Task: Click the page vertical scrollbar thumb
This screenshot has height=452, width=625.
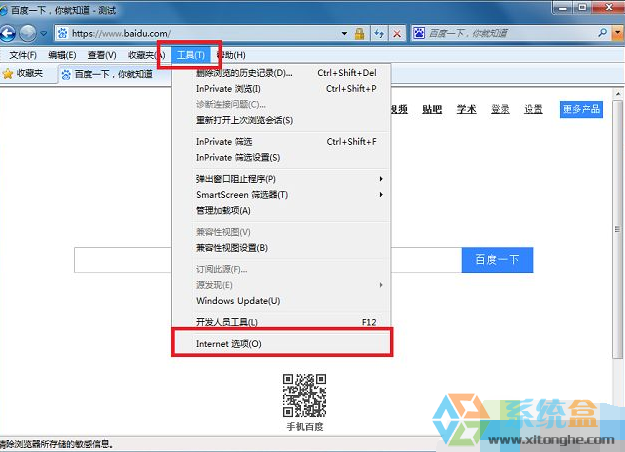Action: coord(617,229)
